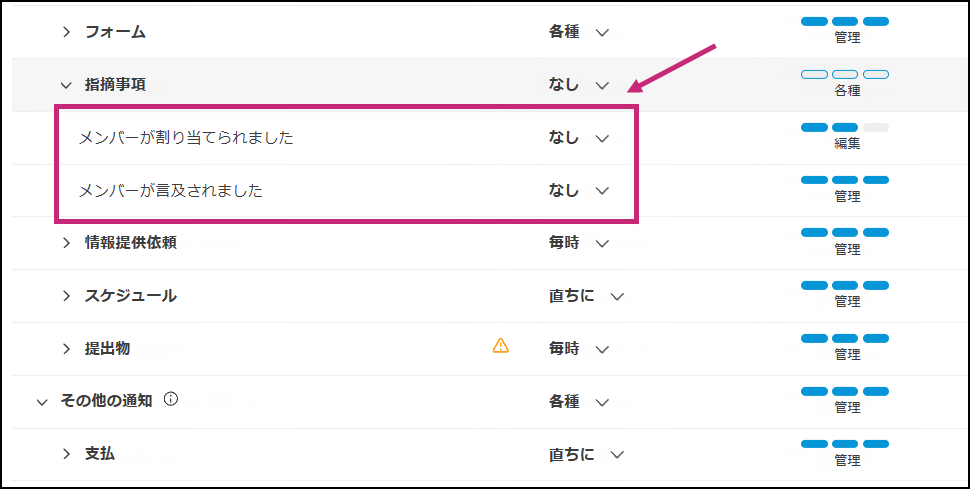
Task: Click the フォーム permission level bar
Action: [845, 21]
